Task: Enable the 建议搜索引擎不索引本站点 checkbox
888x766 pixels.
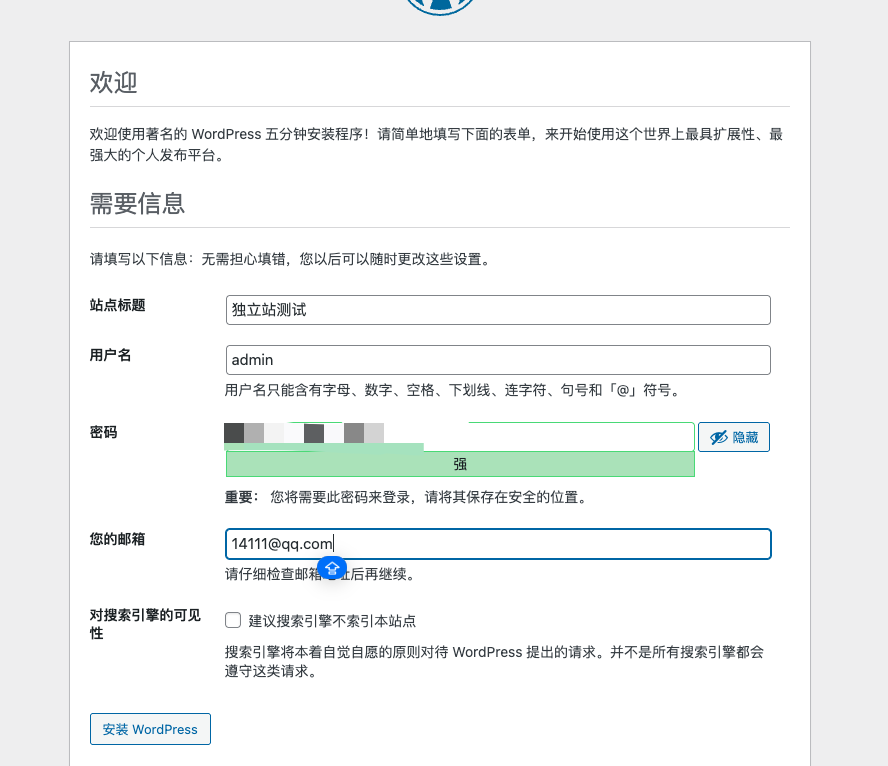Action: pyautogui.click(x=233, y=621)
